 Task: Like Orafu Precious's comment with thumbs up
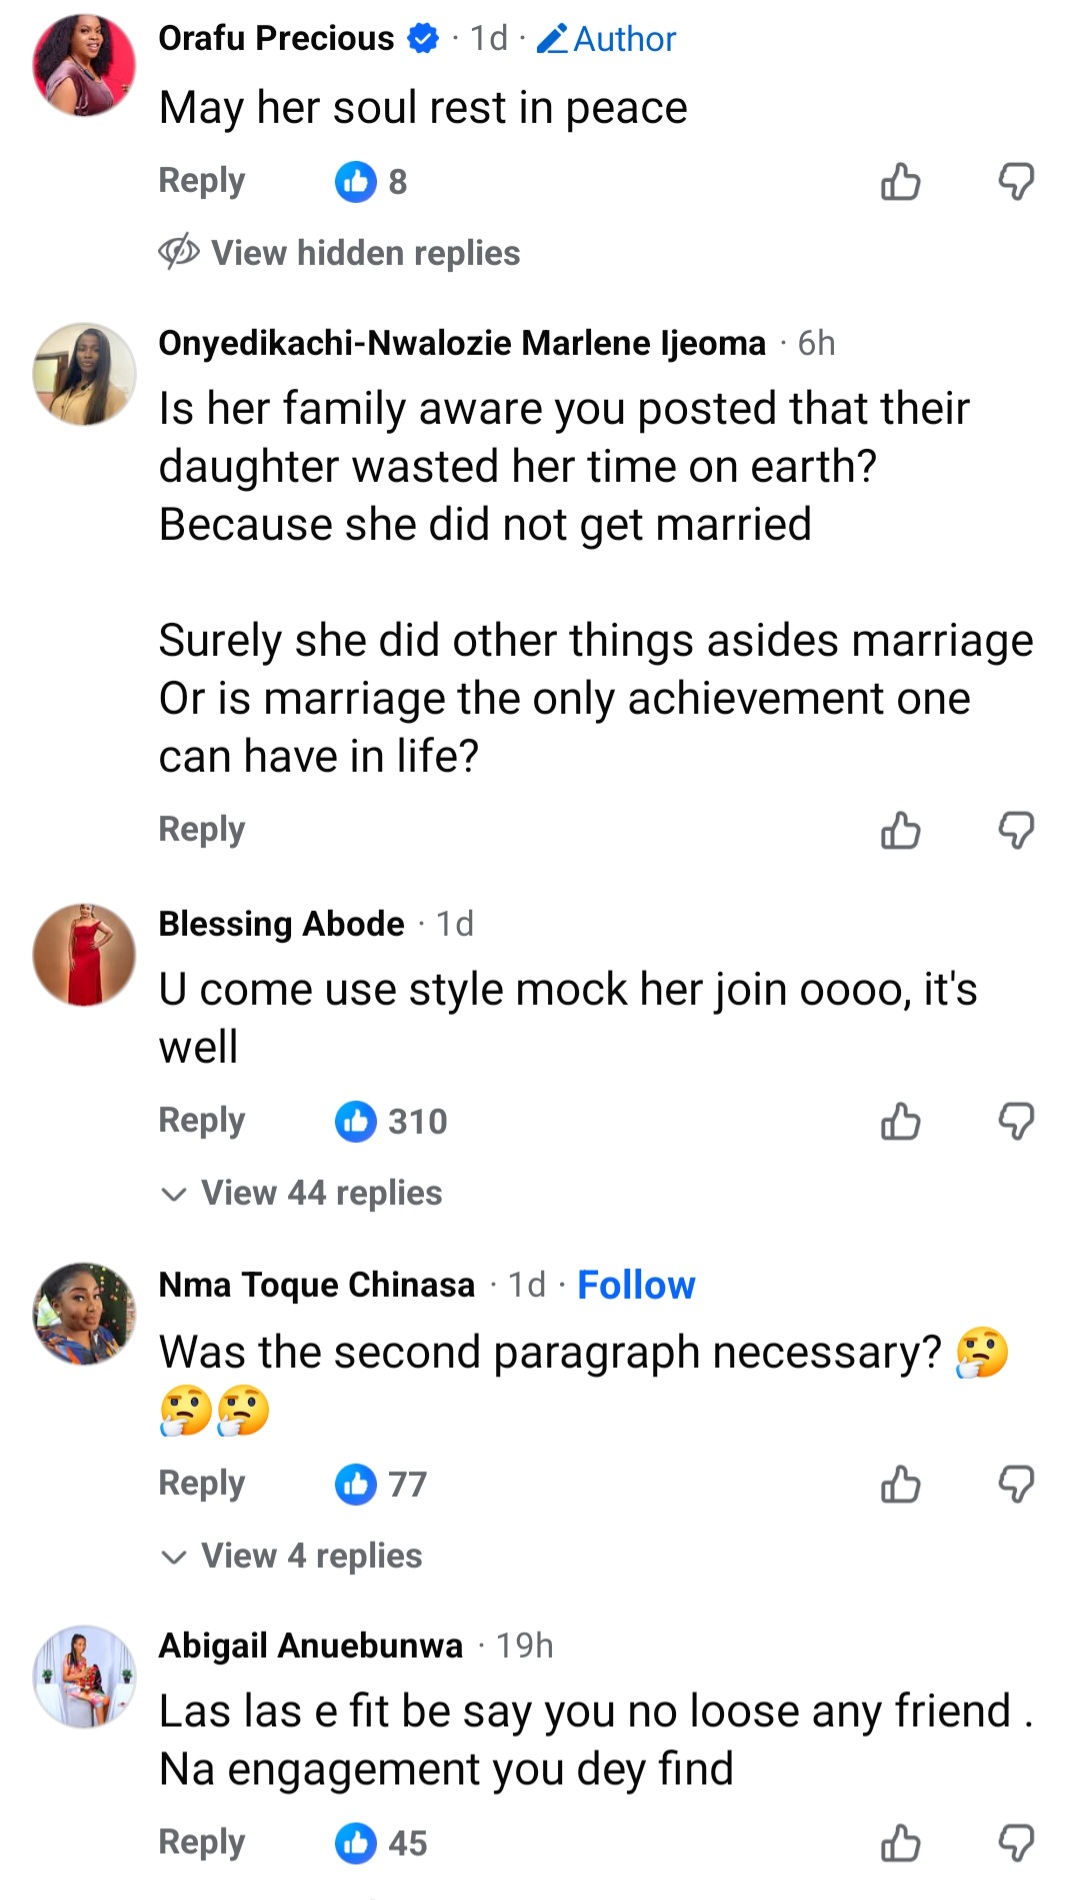(900, 182)
